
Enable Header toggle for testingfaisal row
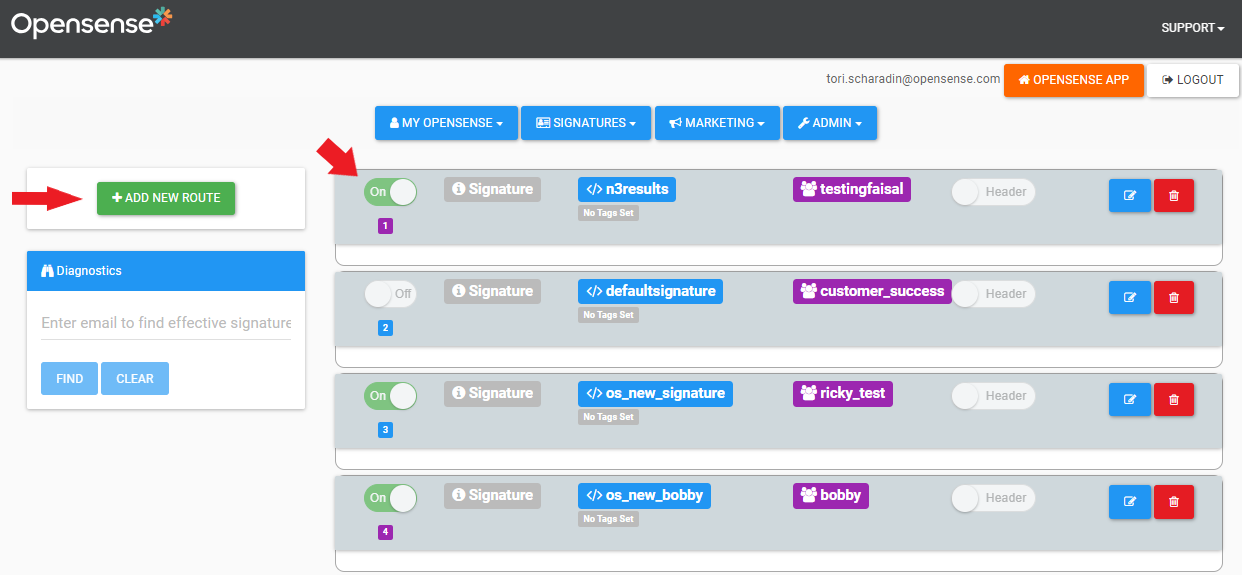click(993, 192)
